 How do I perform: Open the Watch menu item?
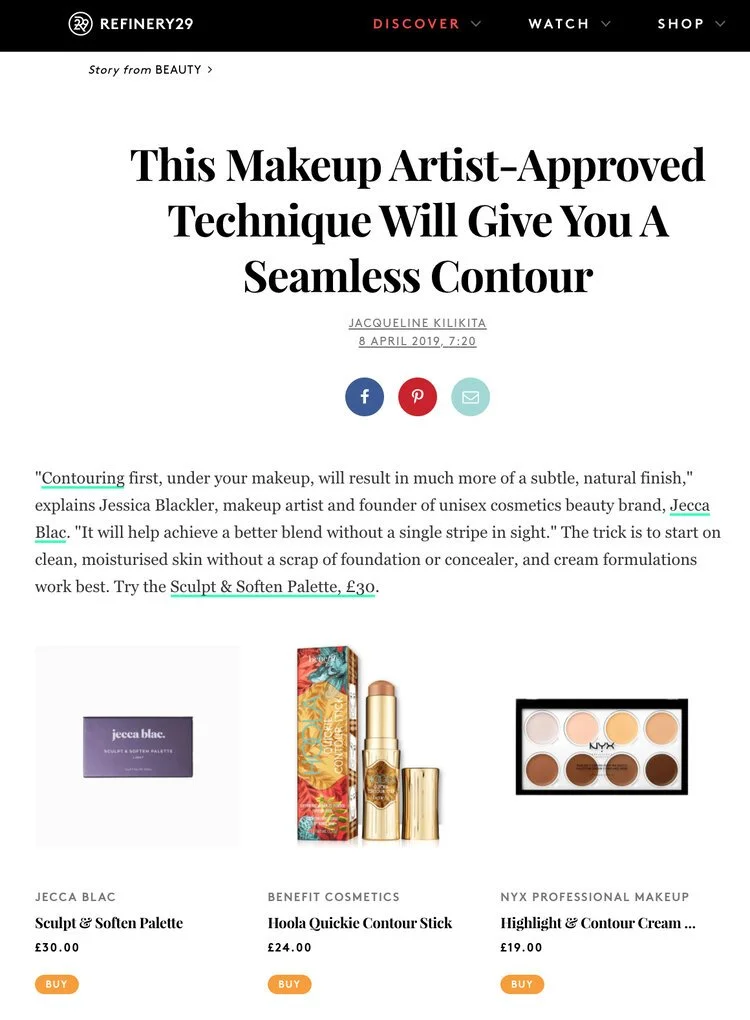click(559, 24)
